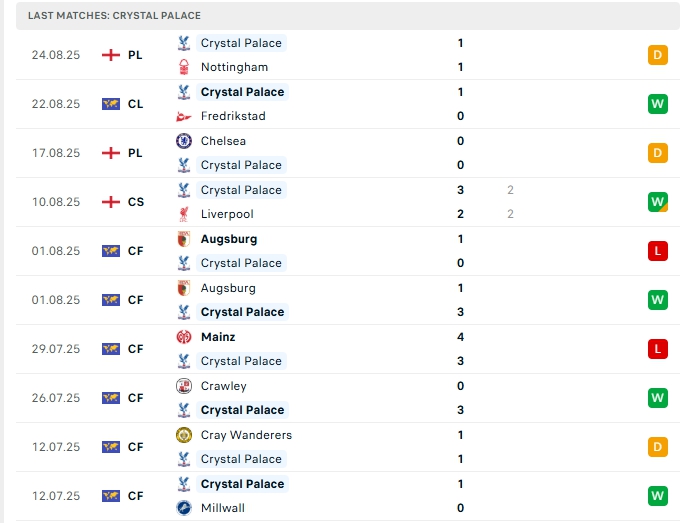Click the England flag beside PL on 24.08.25

pyautogui.click(x=111, y=55)
